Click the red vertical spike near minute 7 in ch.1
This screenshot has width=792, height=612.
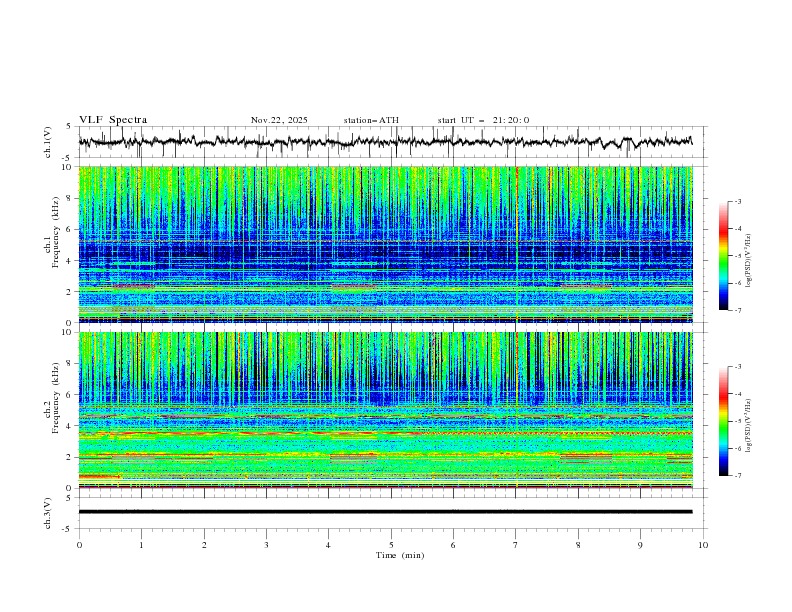click(517, 244)
